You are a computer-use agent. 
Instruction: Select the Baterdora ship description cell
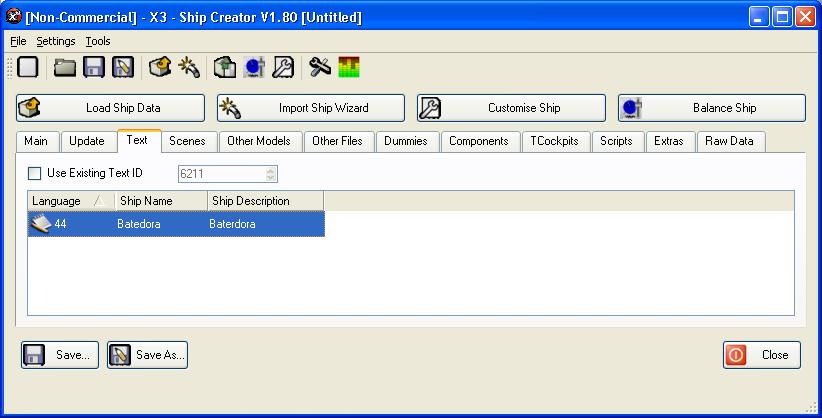click(232, 224)
